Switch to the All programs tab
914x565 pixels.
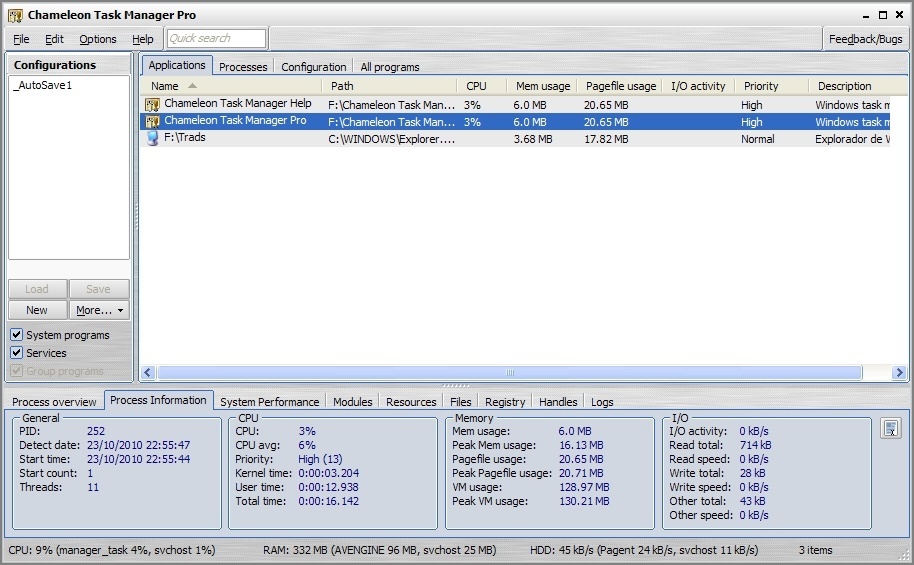(x=389, y=67)
